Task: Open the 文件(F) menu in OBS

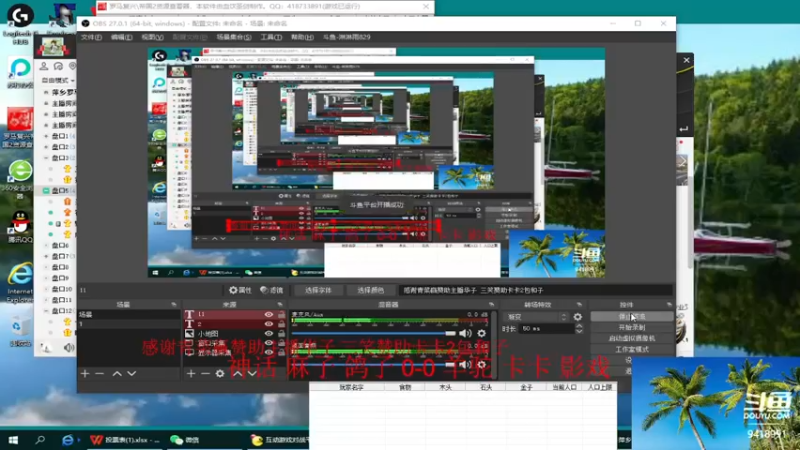Action: [x=91, y=37]
